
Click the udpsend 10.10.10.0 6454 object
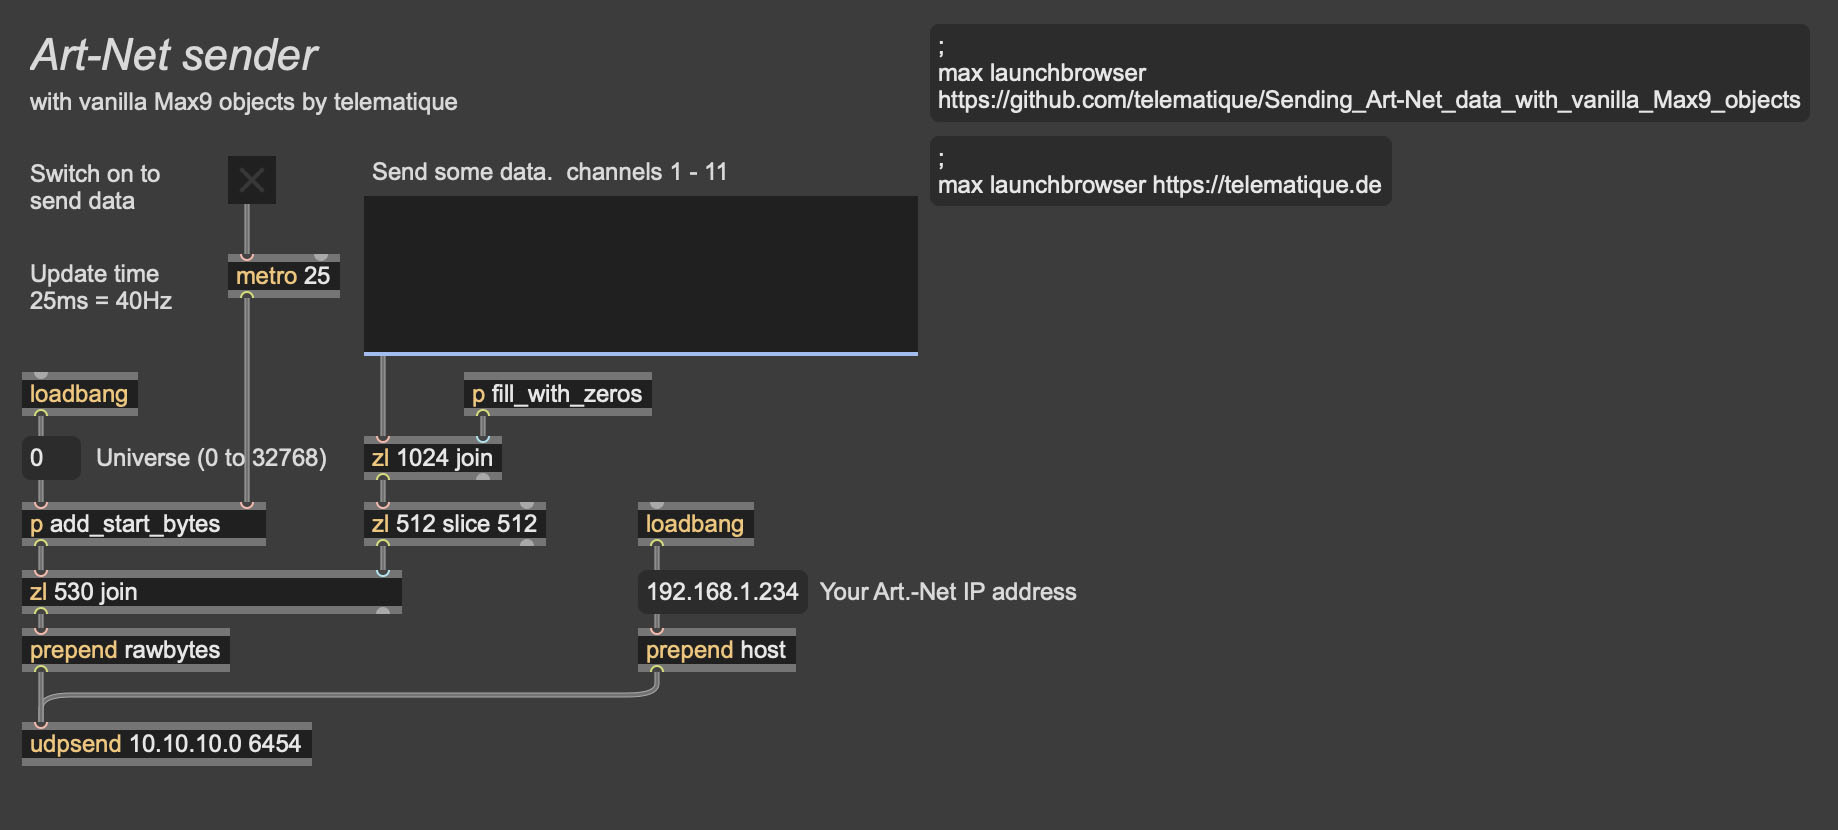(x=166, y=744)
